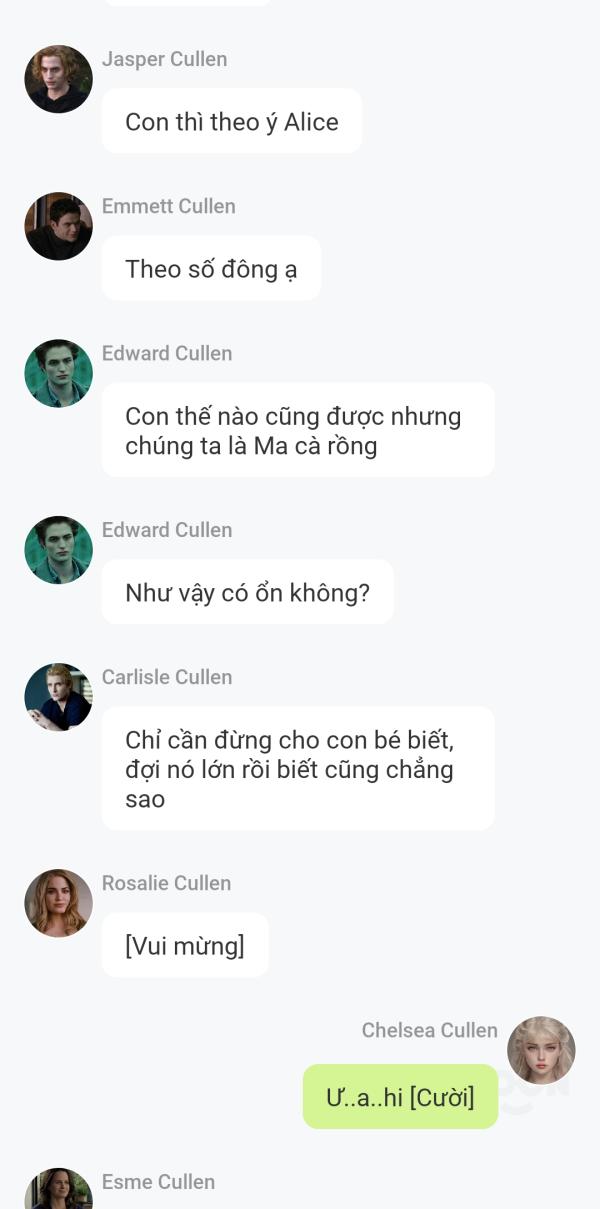Tap the 'Như vậy có ổn không?' bubble
This screenshot has width=600, height=1209.
248,592
